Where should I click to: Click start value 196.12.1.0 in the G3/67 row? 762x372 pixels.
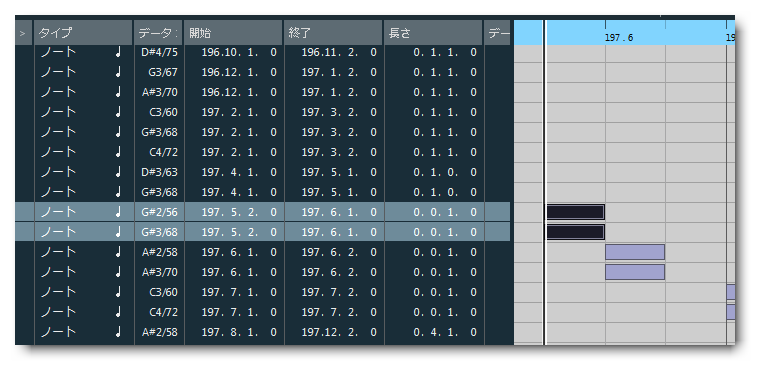[239, 72]
